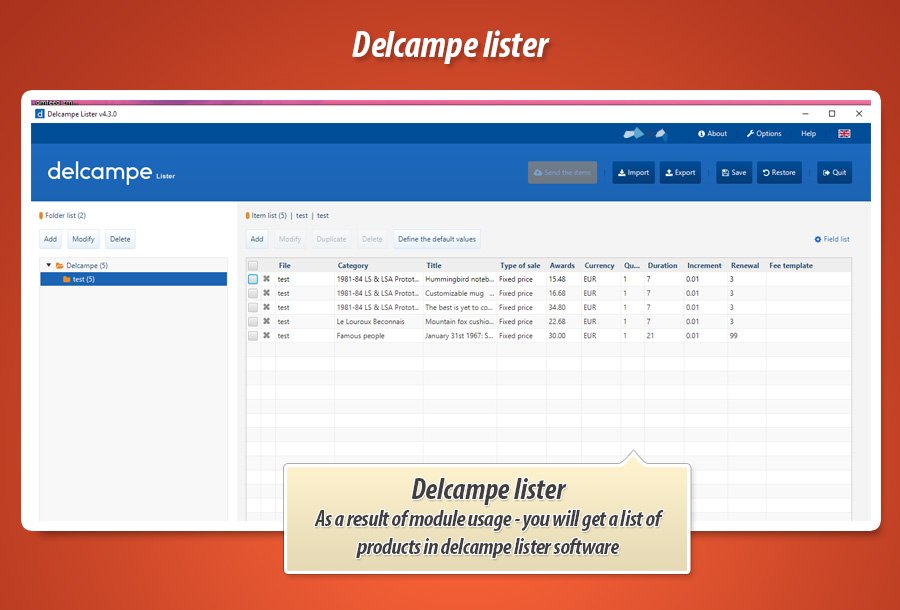
Task: Quit Delcampe Lister via Quit button
Action: (834, 173)
